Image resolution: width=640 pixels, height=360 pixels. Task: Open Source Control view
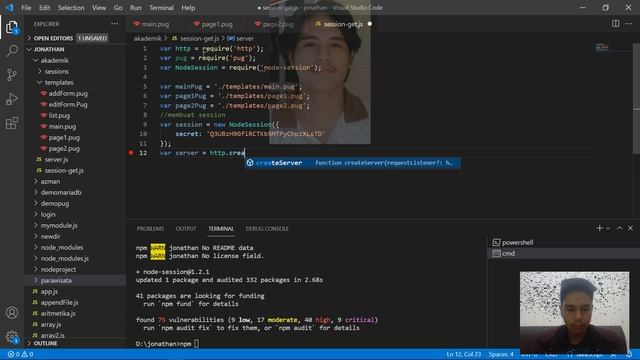[x=12, y=75]
